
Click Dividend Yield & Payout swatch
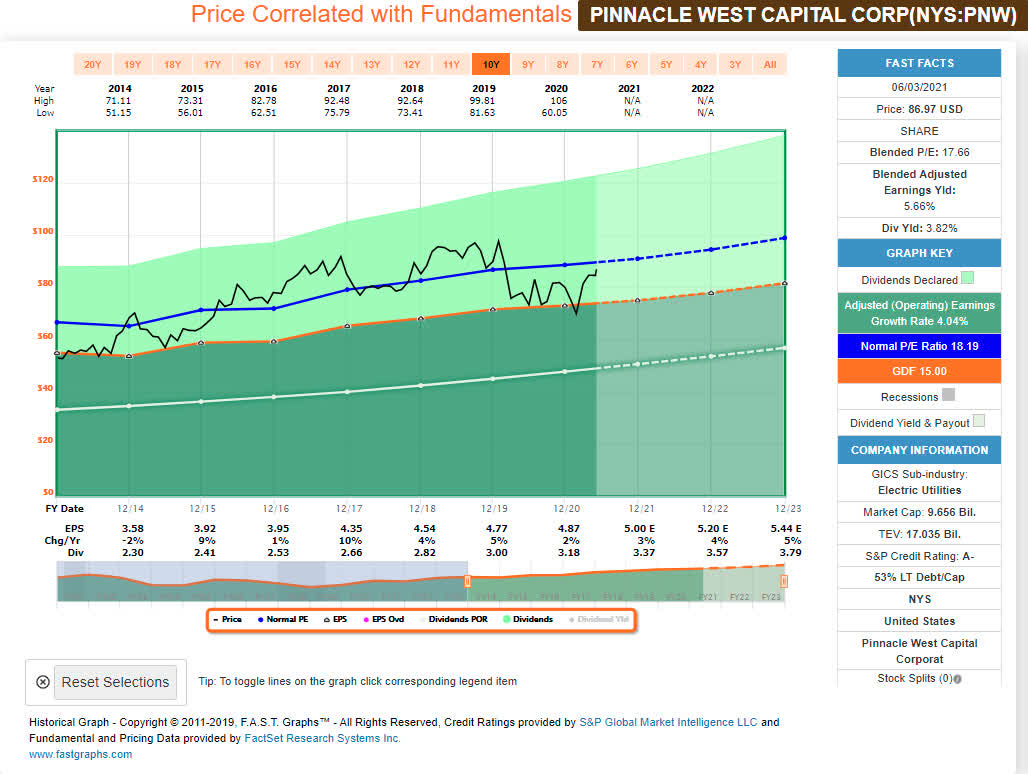point(979,421)
